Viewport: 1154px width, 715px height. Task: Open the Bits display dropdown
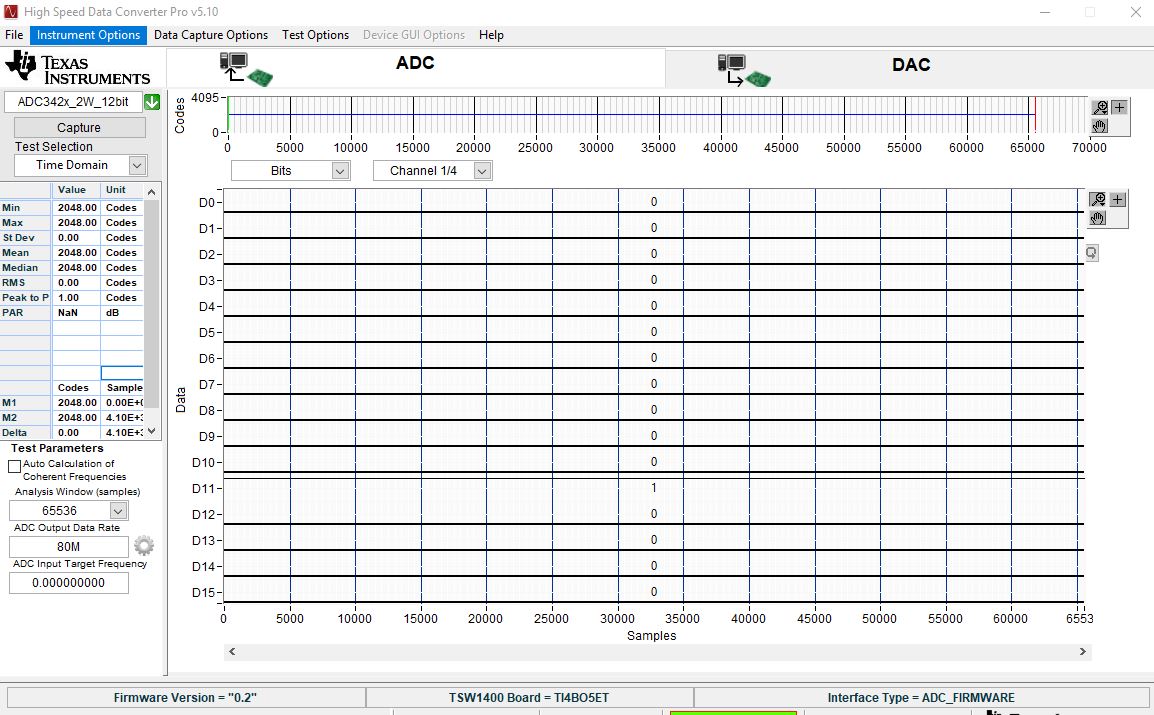pos(340,171)
